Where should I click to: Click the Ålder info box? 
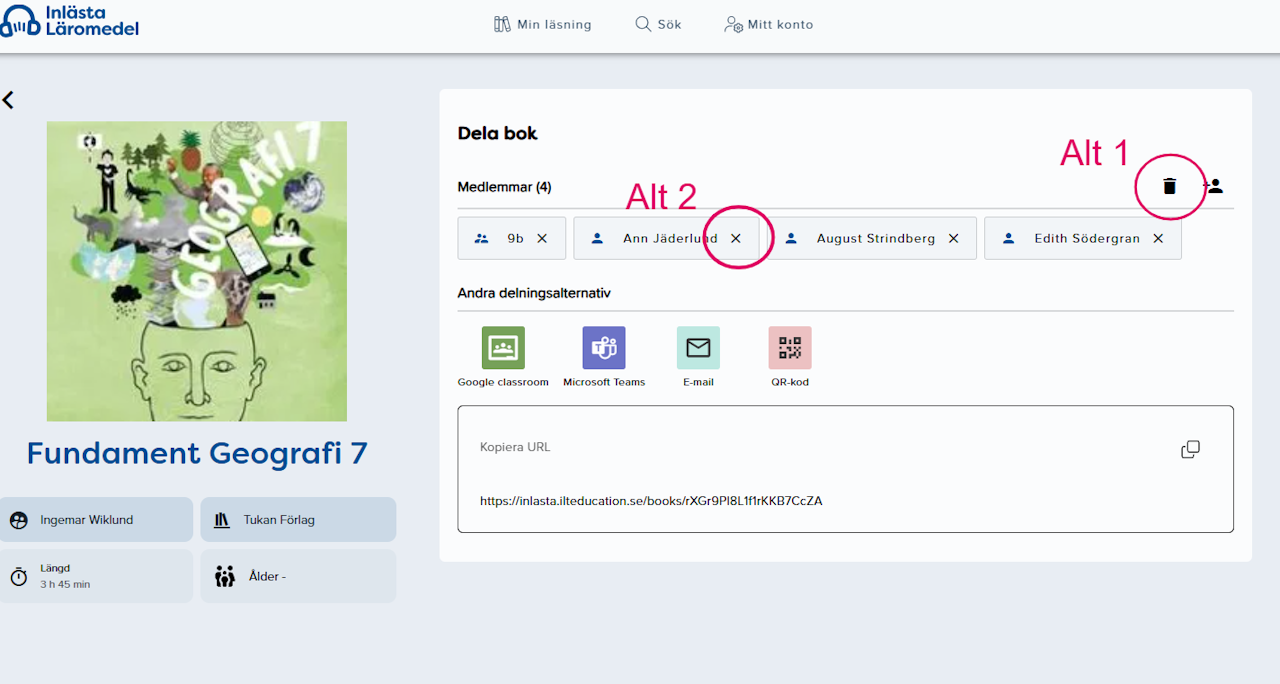[298, 576]
